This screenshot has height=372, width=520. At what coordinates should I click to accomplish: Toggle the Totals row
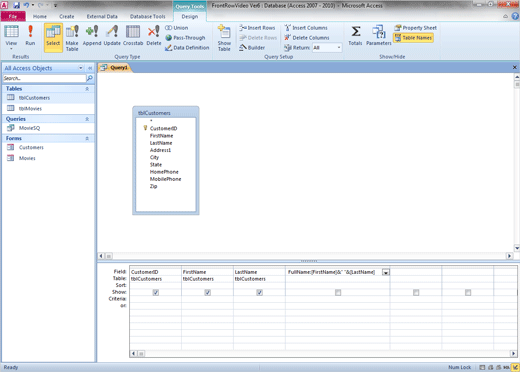(355, 36)
